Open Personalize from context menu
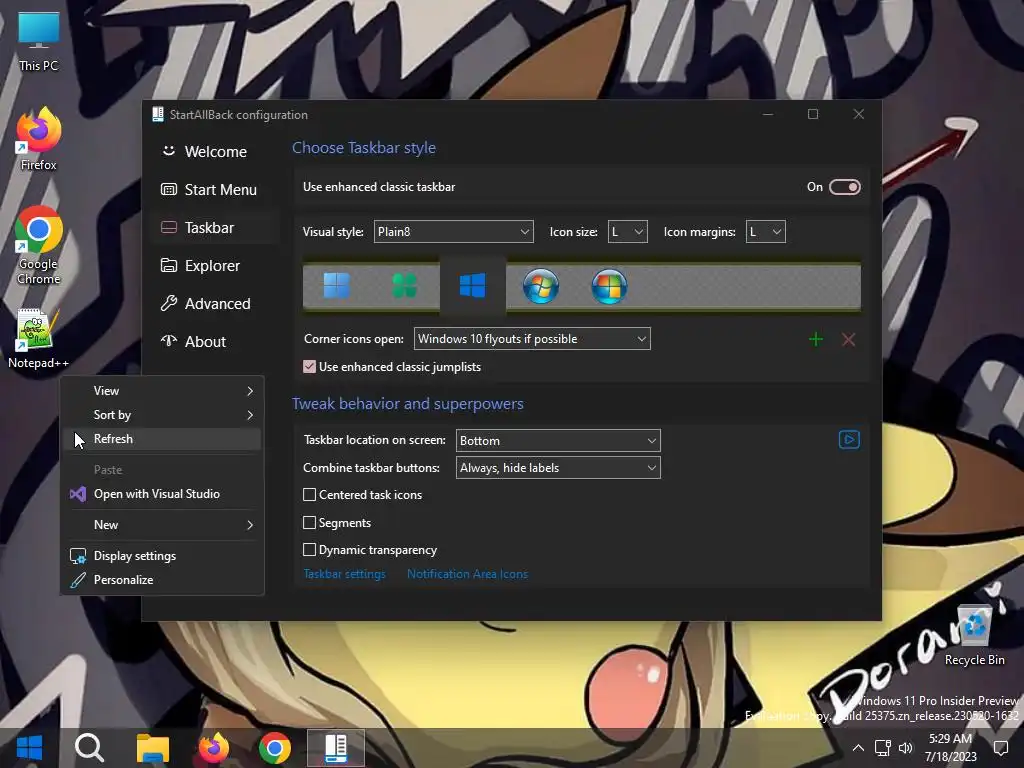 coord(162,580)
